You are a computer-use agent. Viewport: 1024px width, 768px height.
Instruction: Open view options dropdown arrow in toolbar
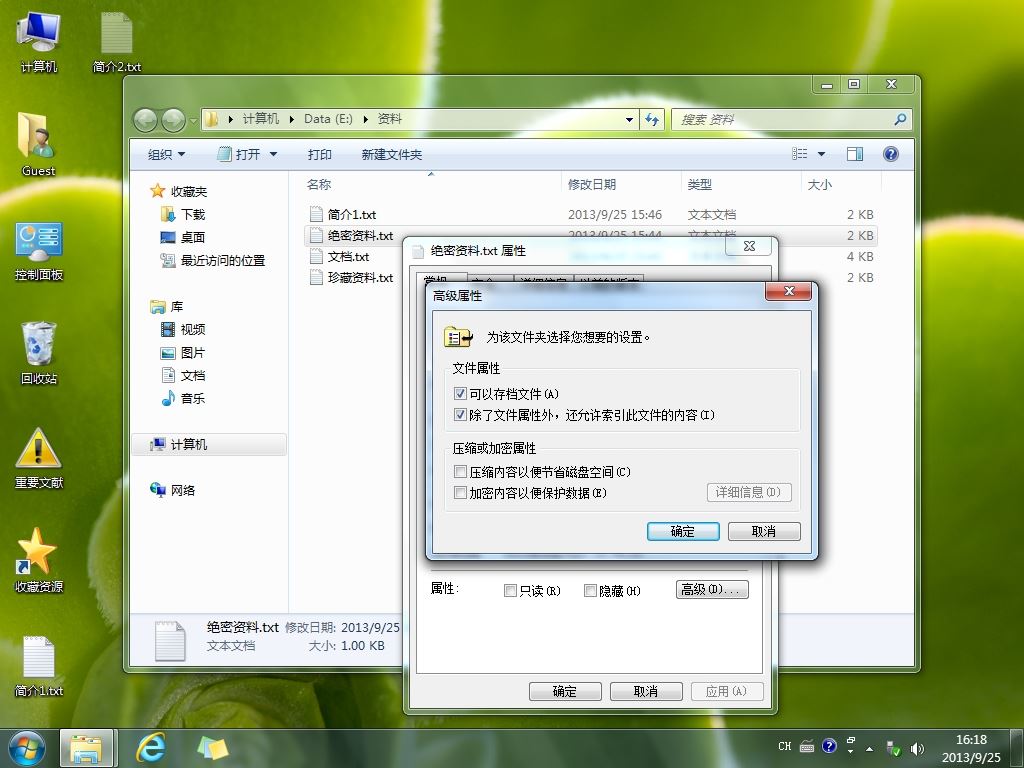click(822, 154)
